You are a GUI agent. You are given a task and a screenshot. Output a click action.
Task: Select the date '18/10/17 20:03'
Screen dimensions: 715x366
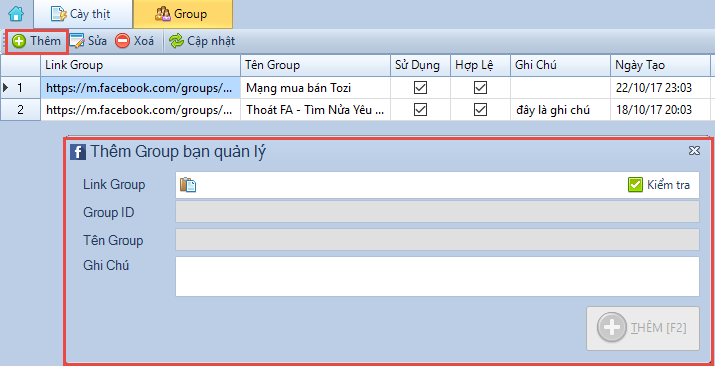tap(660, 110)
